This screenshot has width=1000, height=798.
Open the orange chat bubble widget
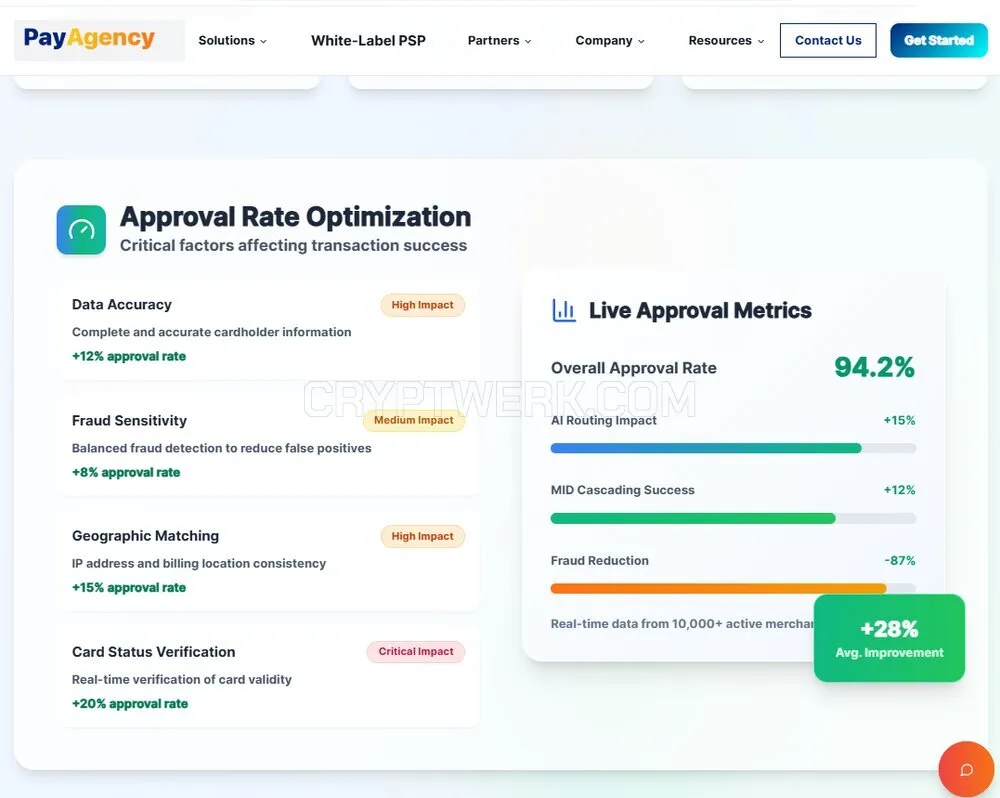pyautogui.click(x=966, y=769)
